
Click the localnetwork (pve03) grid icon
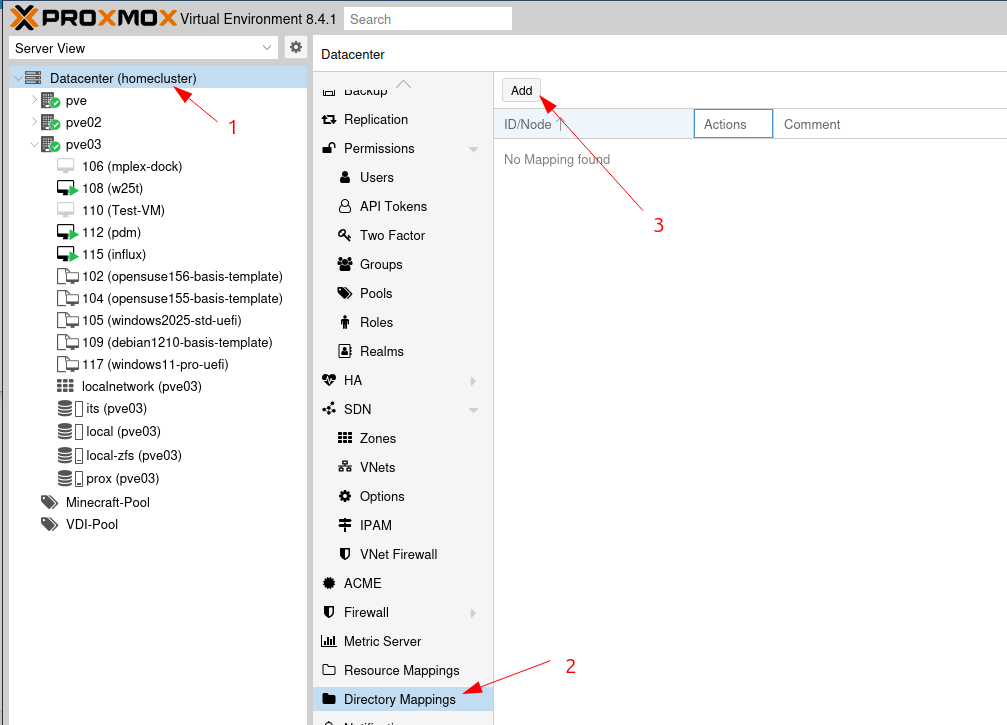(x=65, y=386)
